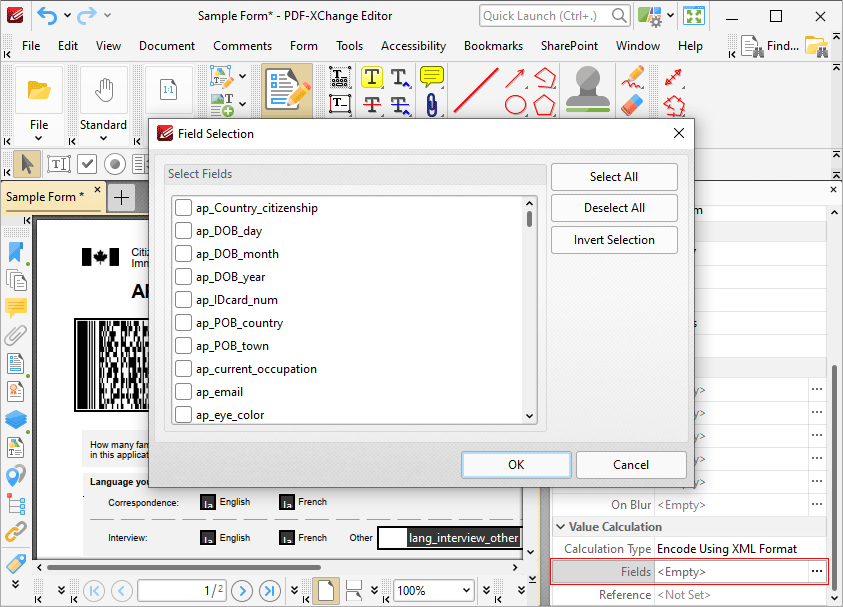The width and height of the screenshot is (843, 607).
Task: Check the ap_DOB_month field
Action: pos(183,254)
